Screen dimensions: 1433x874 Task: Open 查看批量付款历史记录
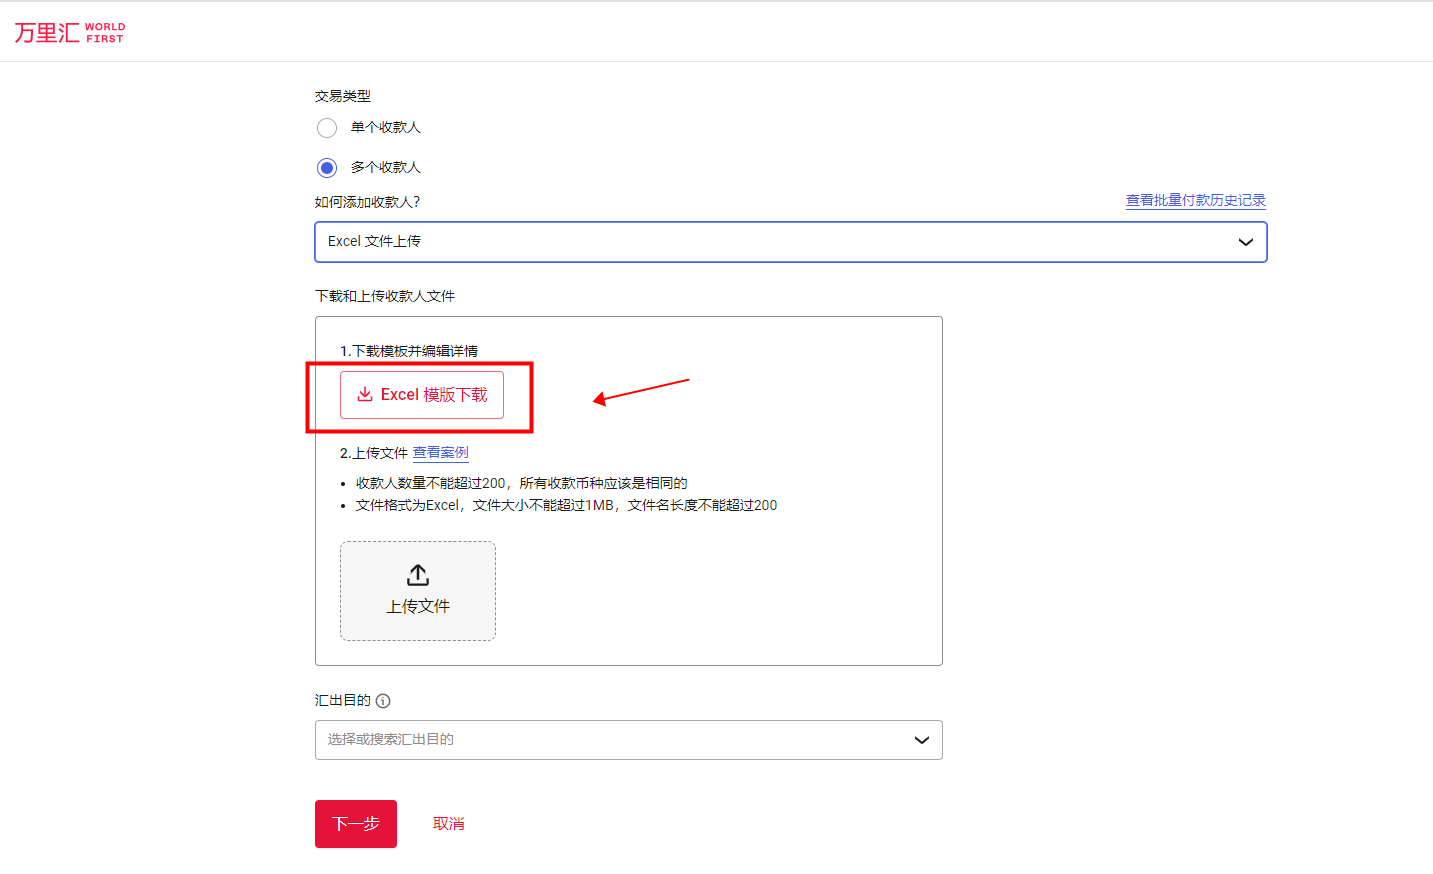point(1195,200)
